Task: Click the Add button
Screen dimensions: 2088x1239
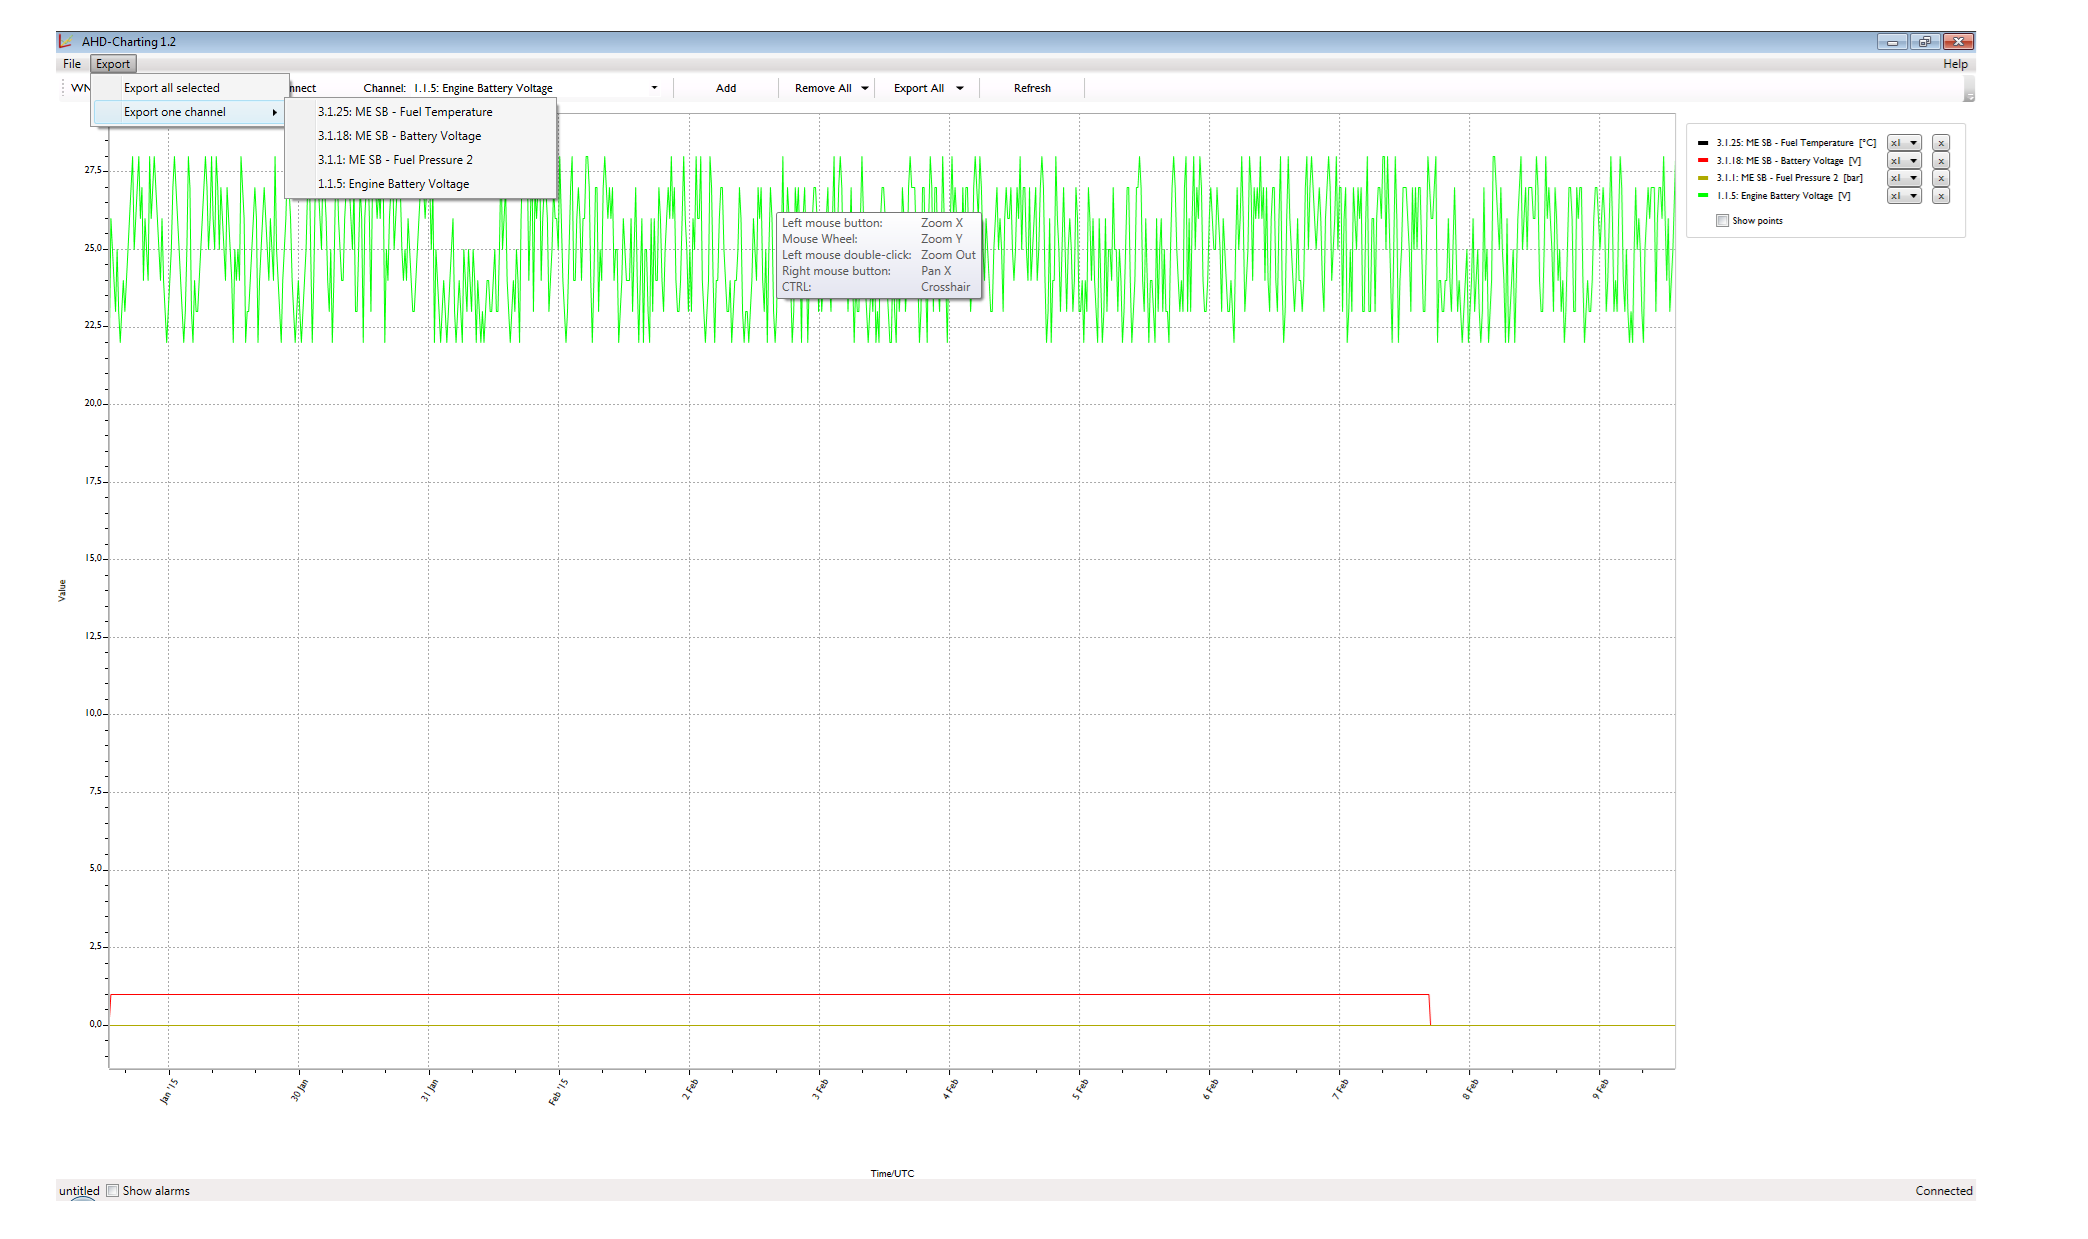Action: coord(726,88)
